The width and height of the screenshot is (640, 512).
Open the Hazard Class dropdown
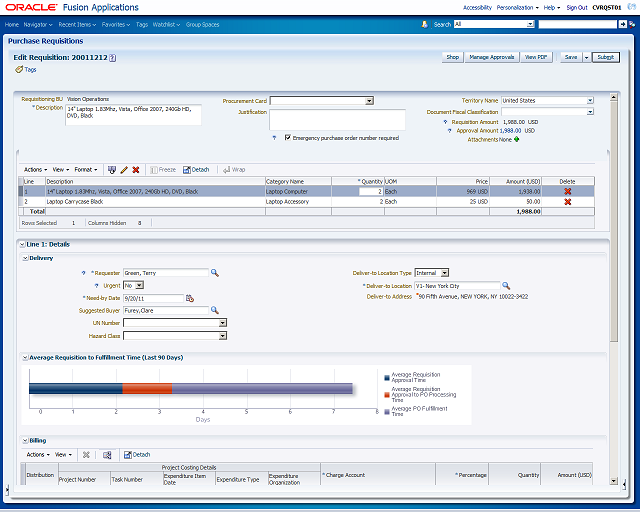(x=222, y=336)
